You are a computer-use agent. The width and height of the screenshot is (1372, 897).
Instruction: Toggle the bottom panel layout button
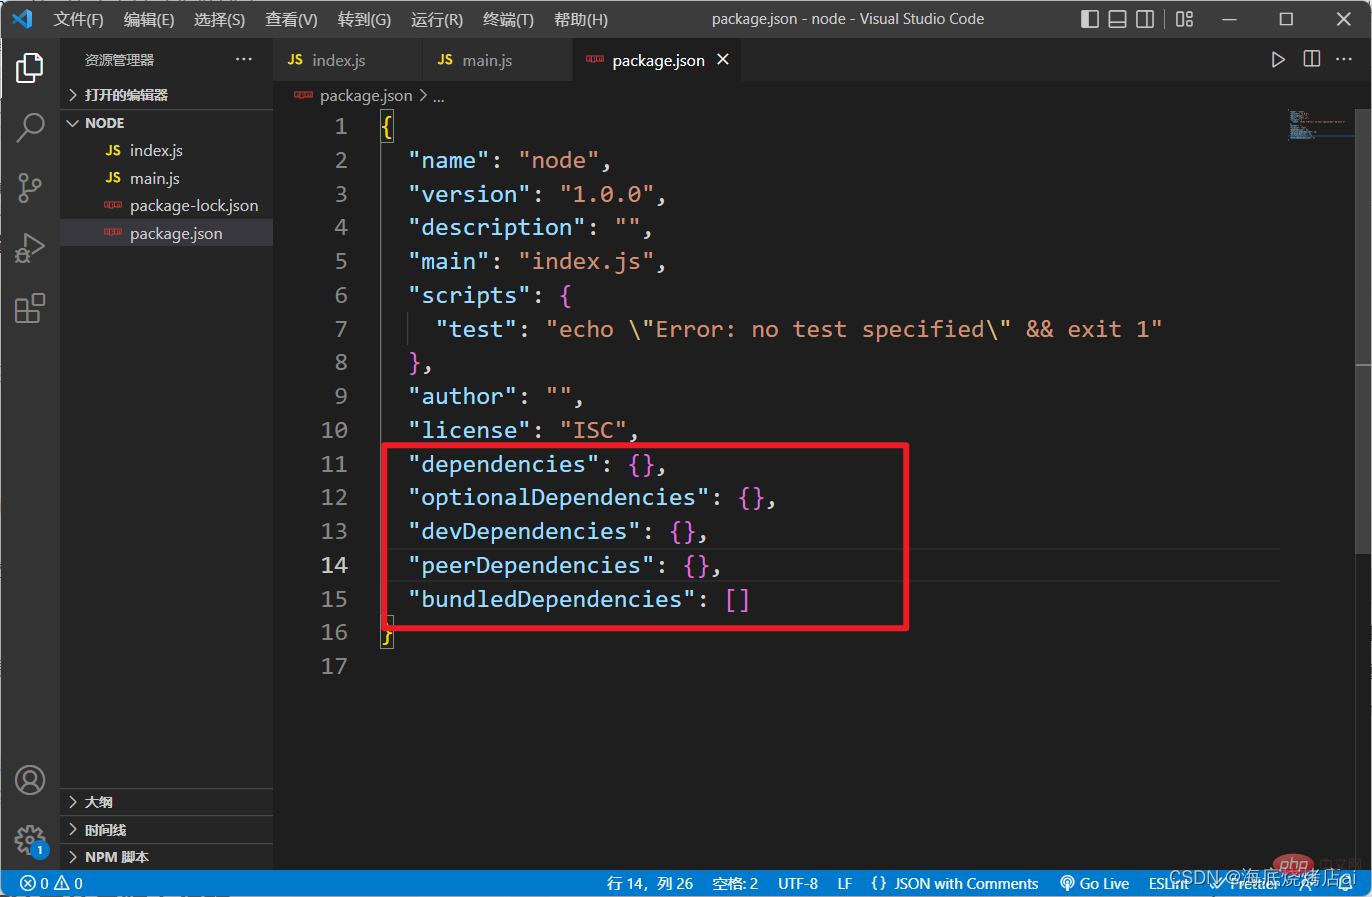pos(1118,19)
